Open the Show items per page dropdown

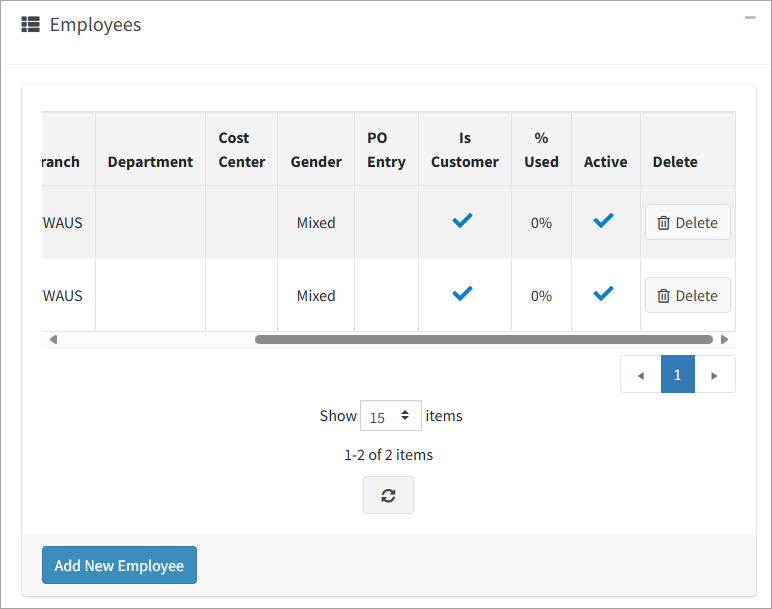coord(390,416)
